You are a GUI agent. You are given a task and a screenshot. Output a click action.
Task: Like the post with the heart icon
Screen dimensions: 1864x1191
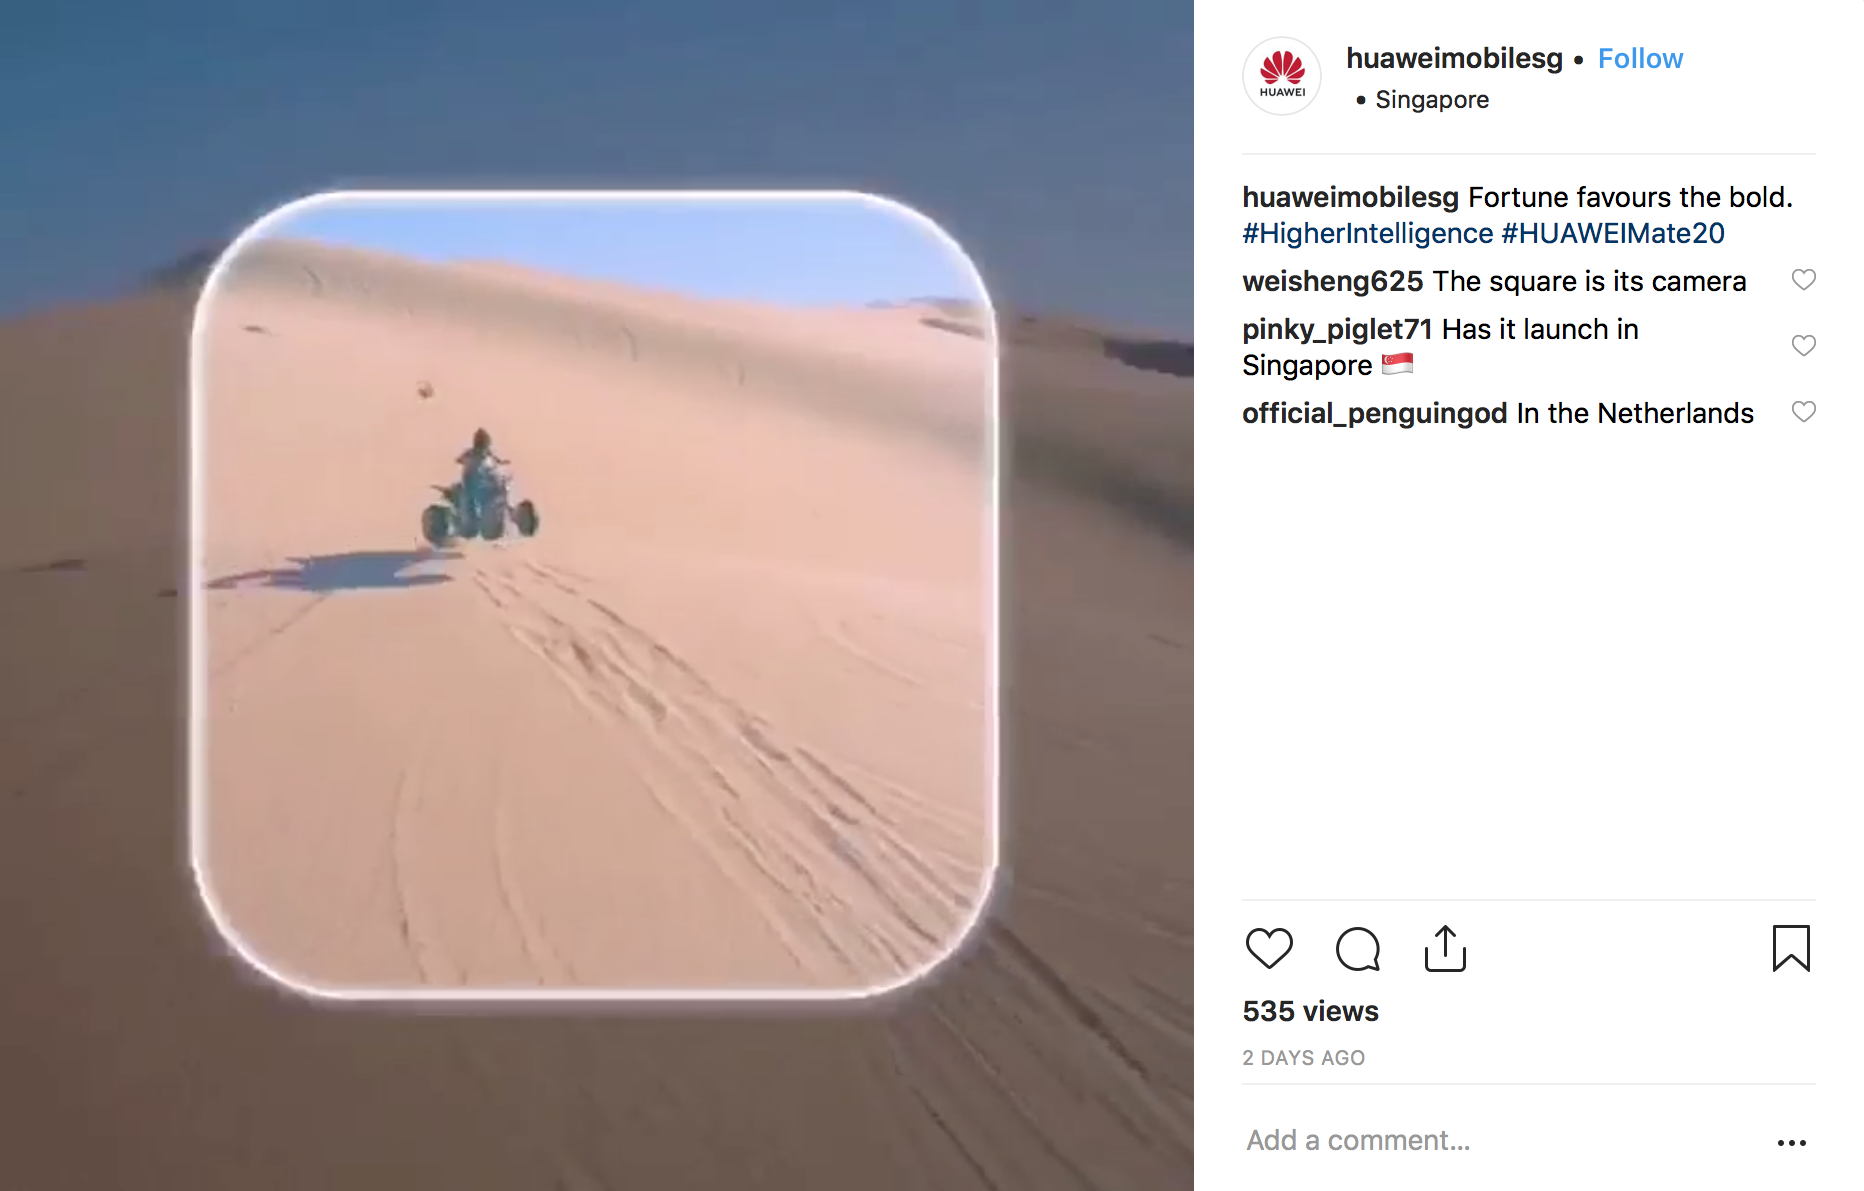coord(1269,948)
